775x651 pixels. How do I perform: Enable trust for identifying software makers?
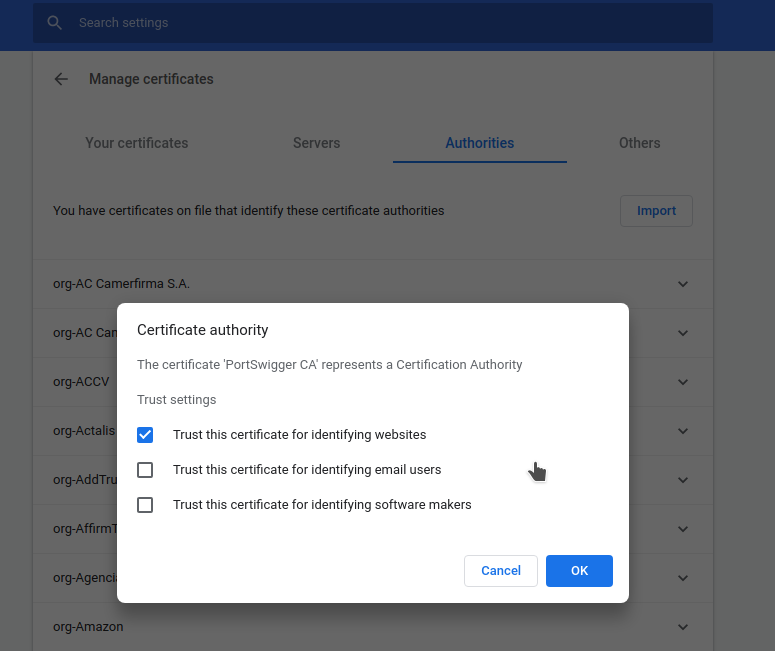click(x=145, y=505)
